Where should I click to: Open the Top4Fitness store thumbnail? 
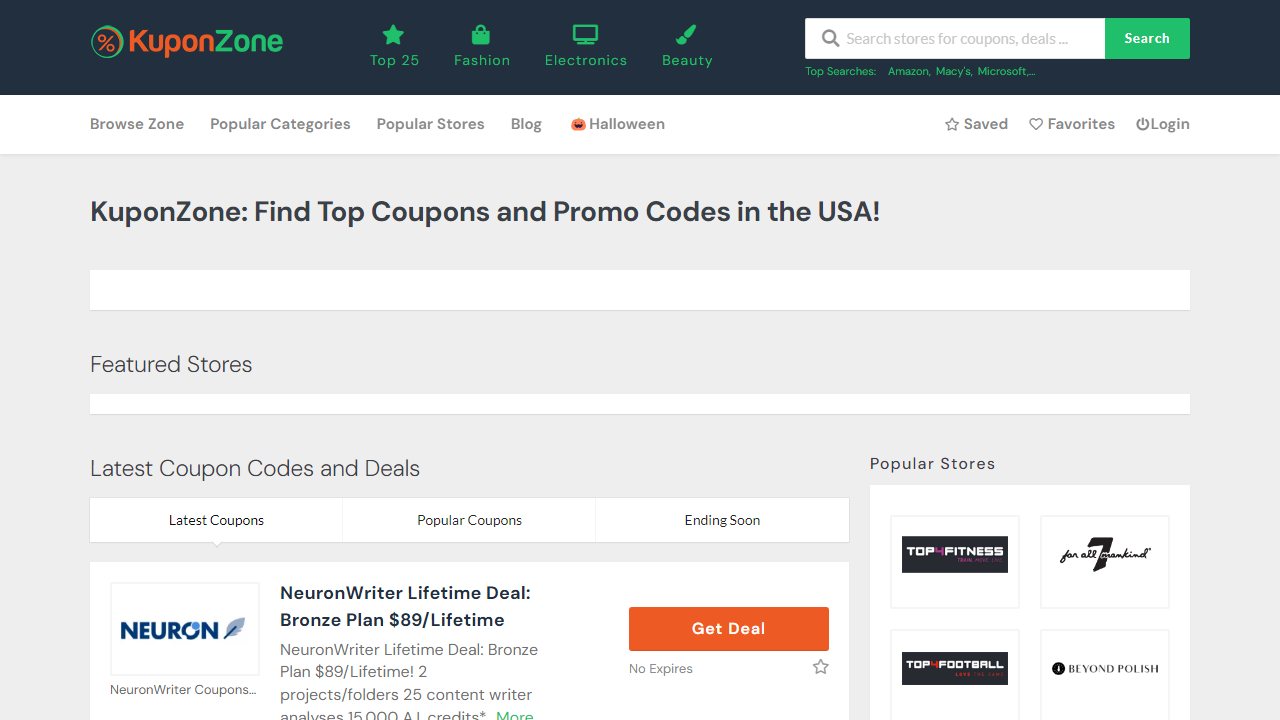[x=955, y=555]
